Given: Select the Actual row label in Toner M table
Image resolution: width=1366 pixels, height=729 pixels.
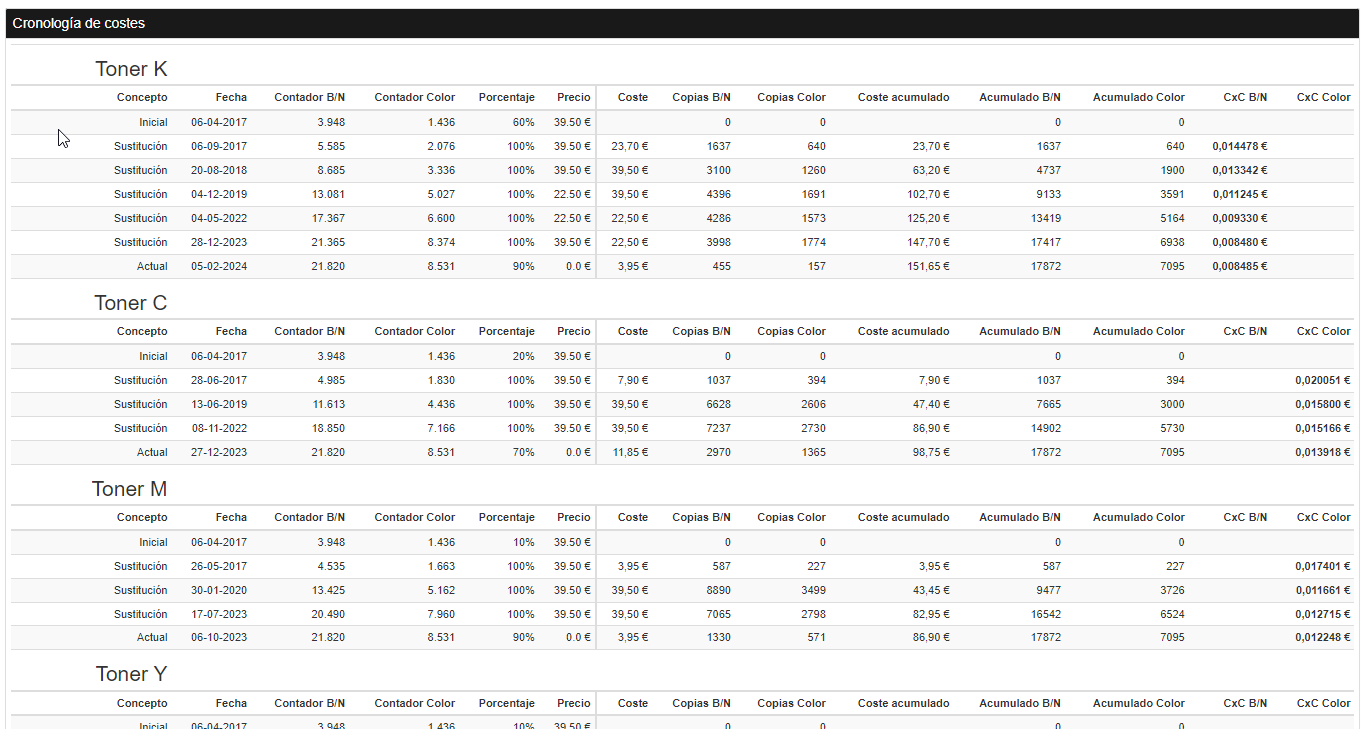Looking at the screenshot, I should tap(152, 638).
